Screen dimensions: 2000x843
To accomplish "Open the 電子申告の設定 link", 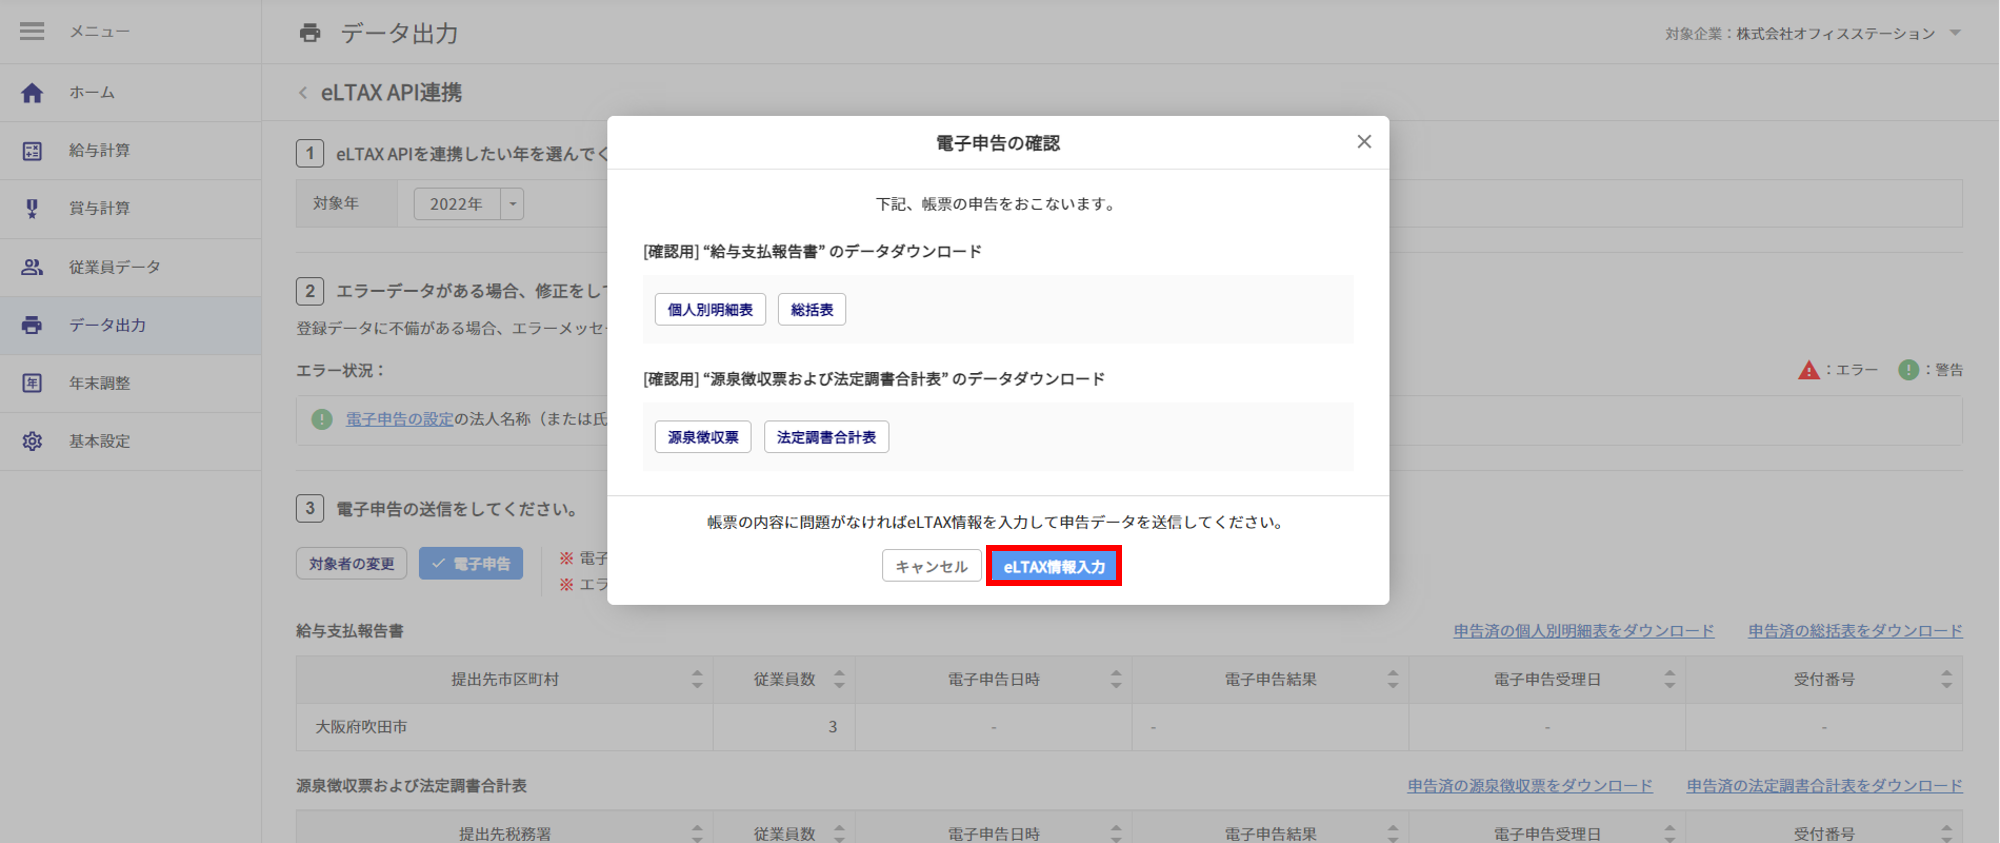I will click(400, 419).
